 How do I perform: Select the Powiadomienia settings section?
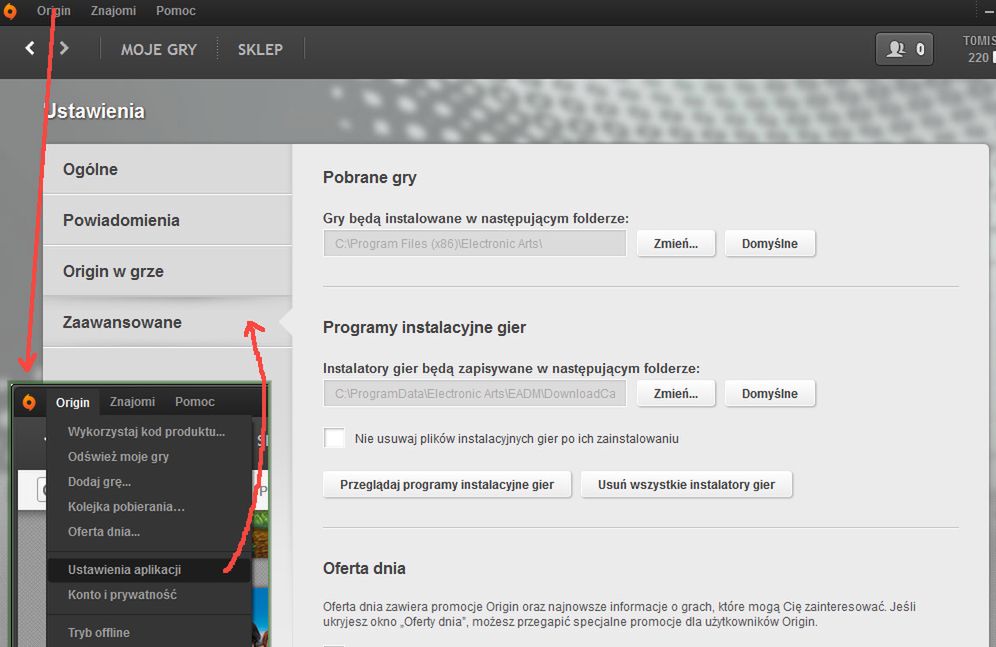(x=168, y=220)
